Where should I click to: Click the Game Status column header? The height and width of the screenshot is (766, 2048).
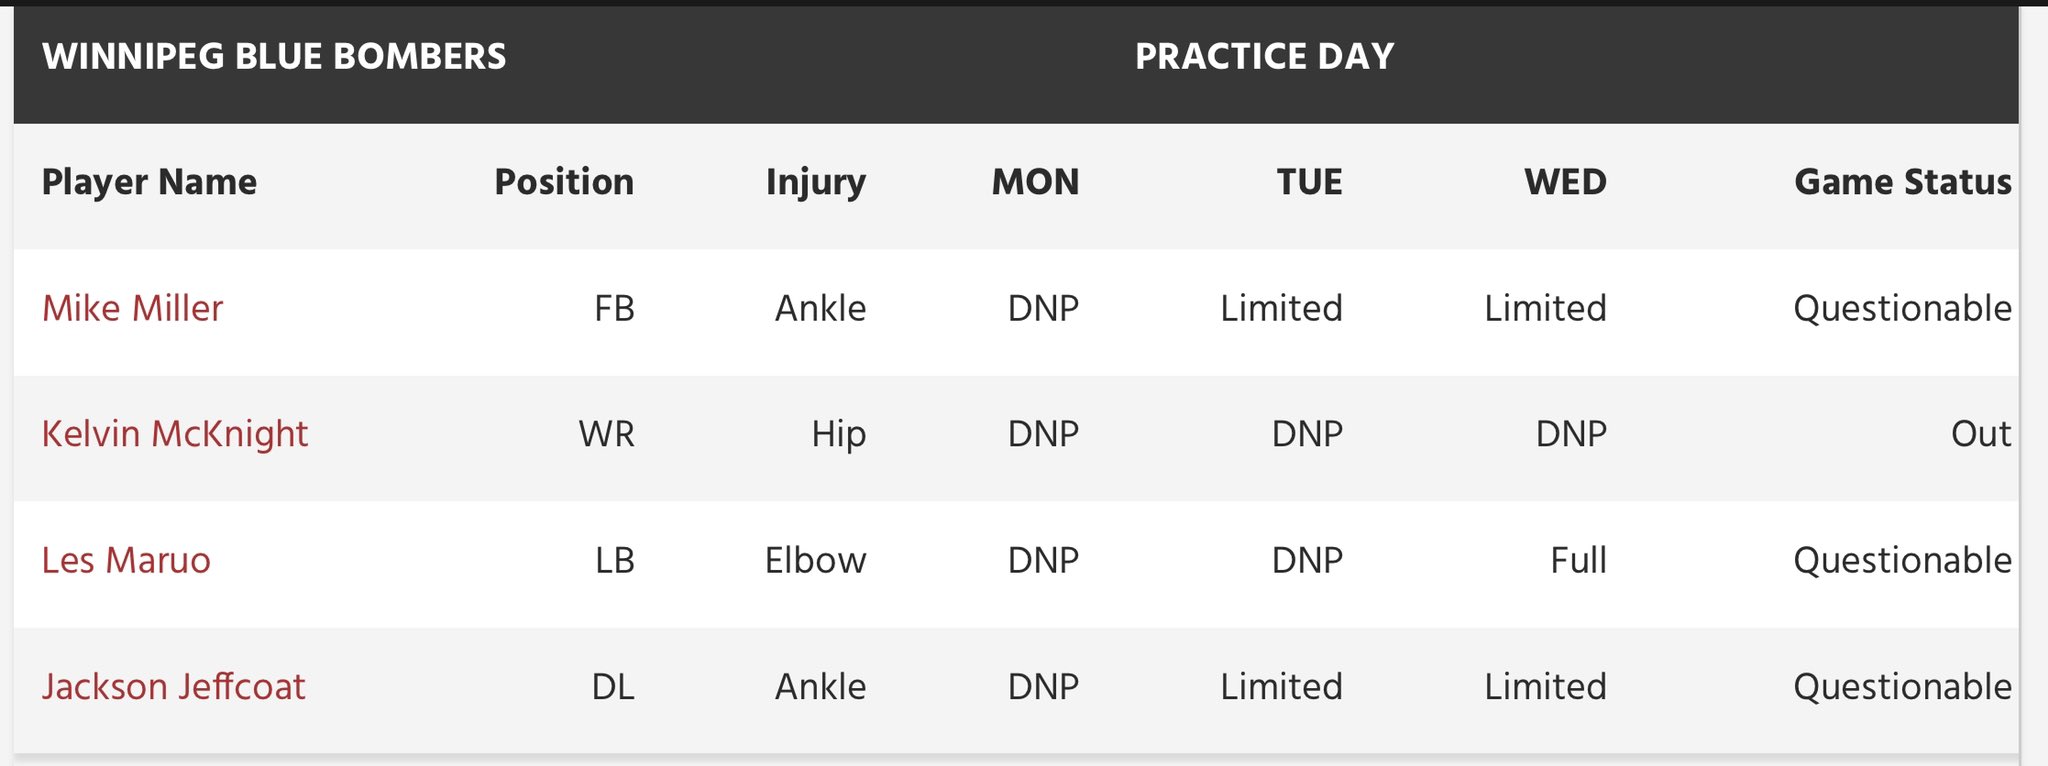coord(1903,182)
